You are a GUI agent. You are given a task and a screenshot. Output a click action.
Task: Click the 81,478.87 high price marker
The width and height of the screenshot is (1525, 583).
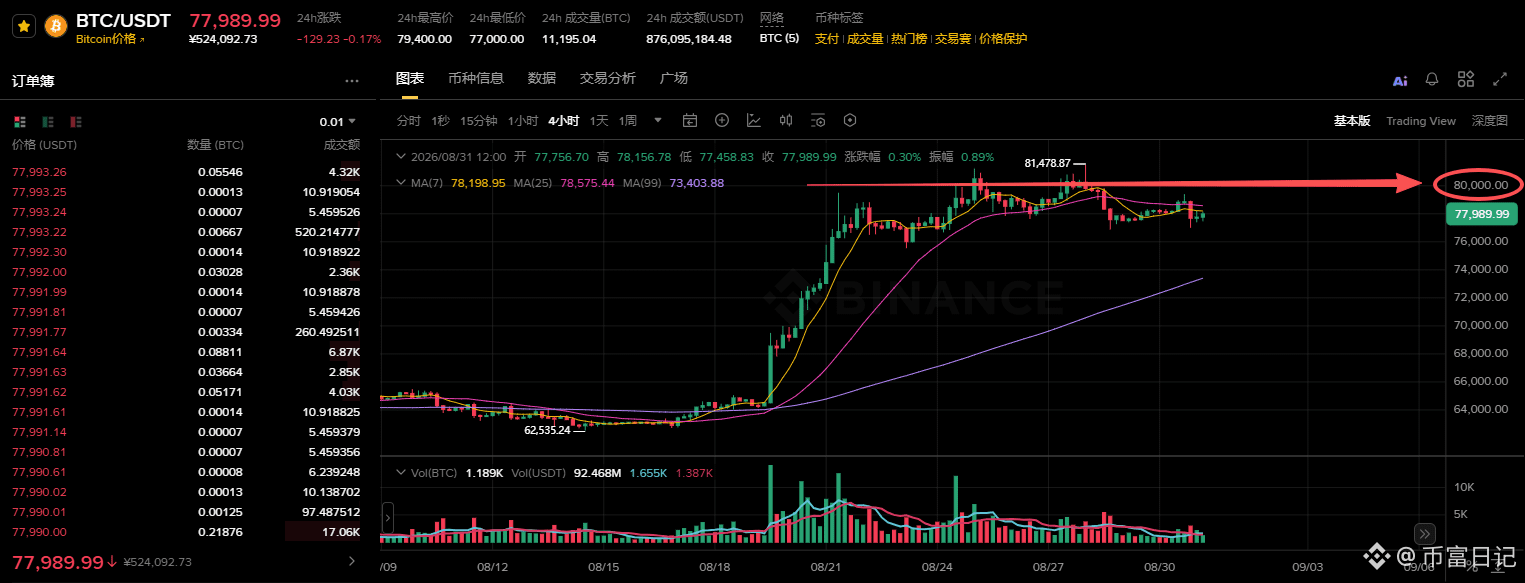pos(1048,162)
